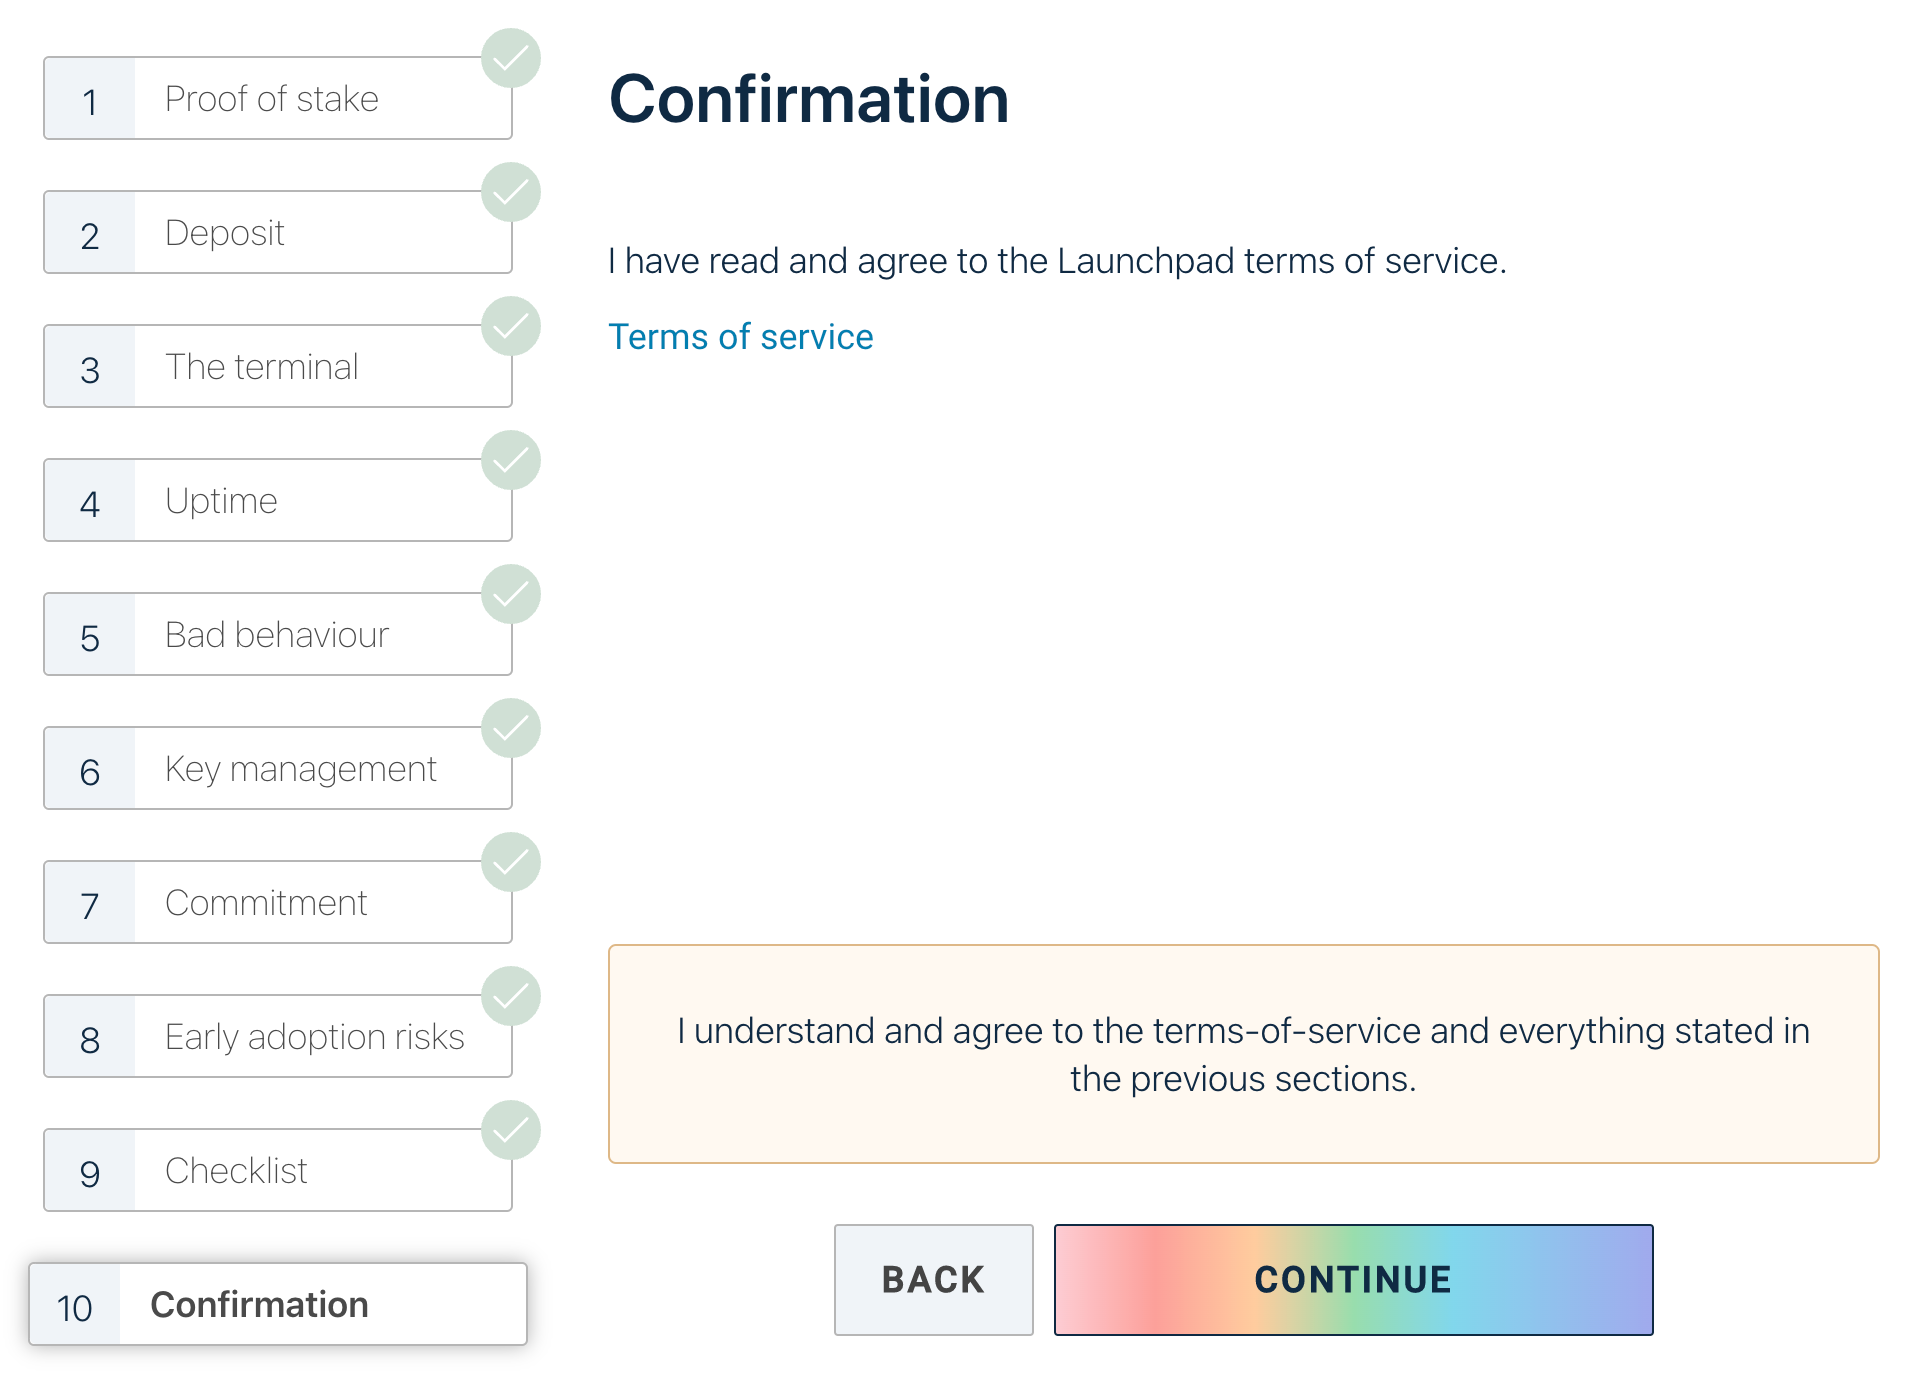The height and width of the screenshot is (1382, 1914).
Task: Open the Deposit step
Action: pyautogui.click(x=278, y=233)
